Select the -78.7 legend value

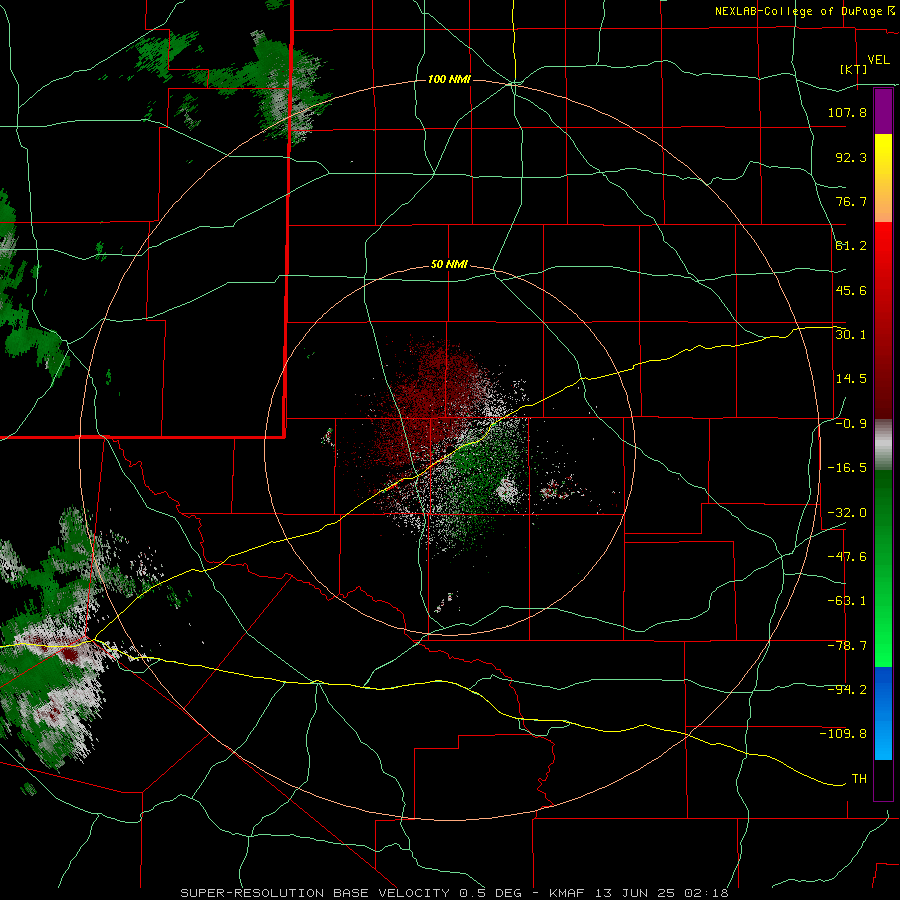point(847,646)
